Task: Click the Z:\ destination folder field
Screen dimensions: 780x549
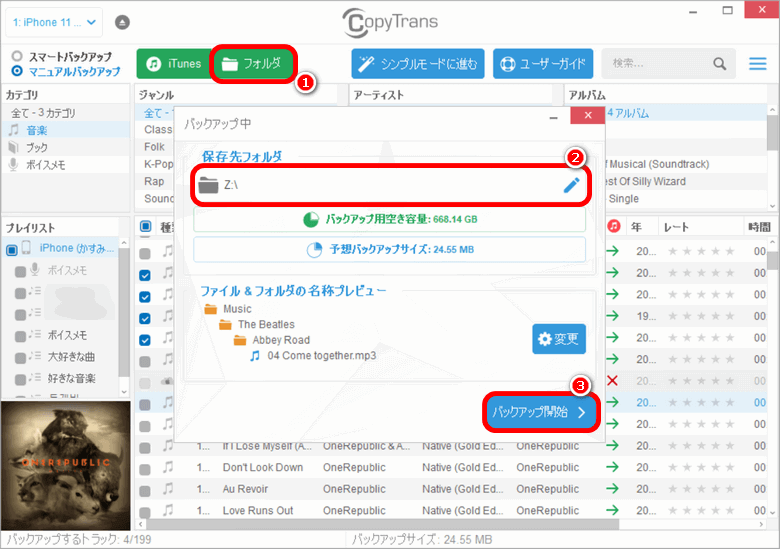Action: [x=391, y=185]
